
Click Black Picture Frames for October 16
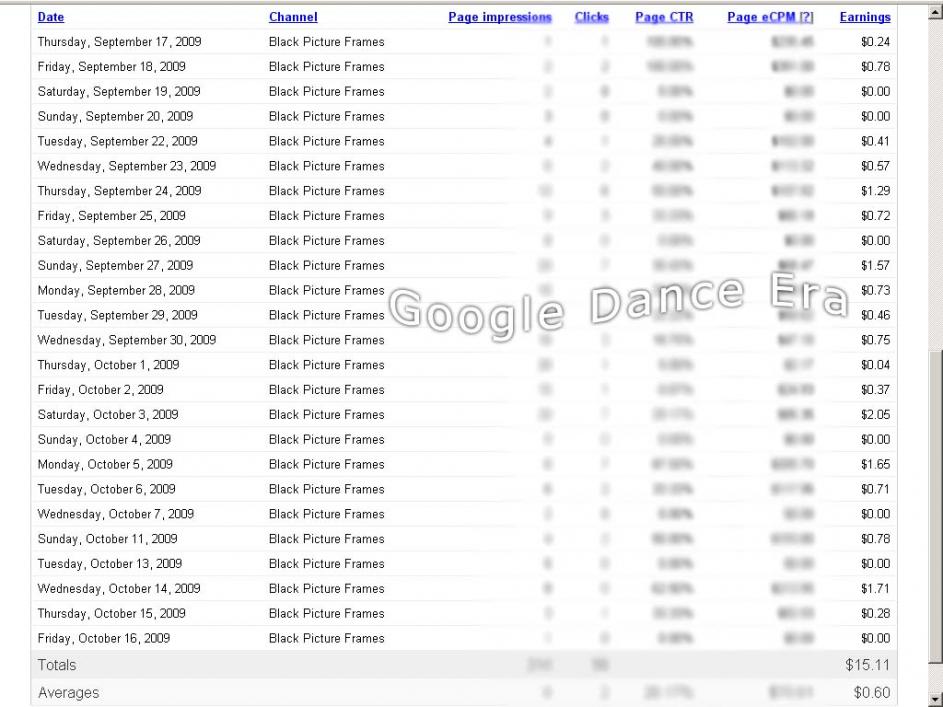click(327, 638)
